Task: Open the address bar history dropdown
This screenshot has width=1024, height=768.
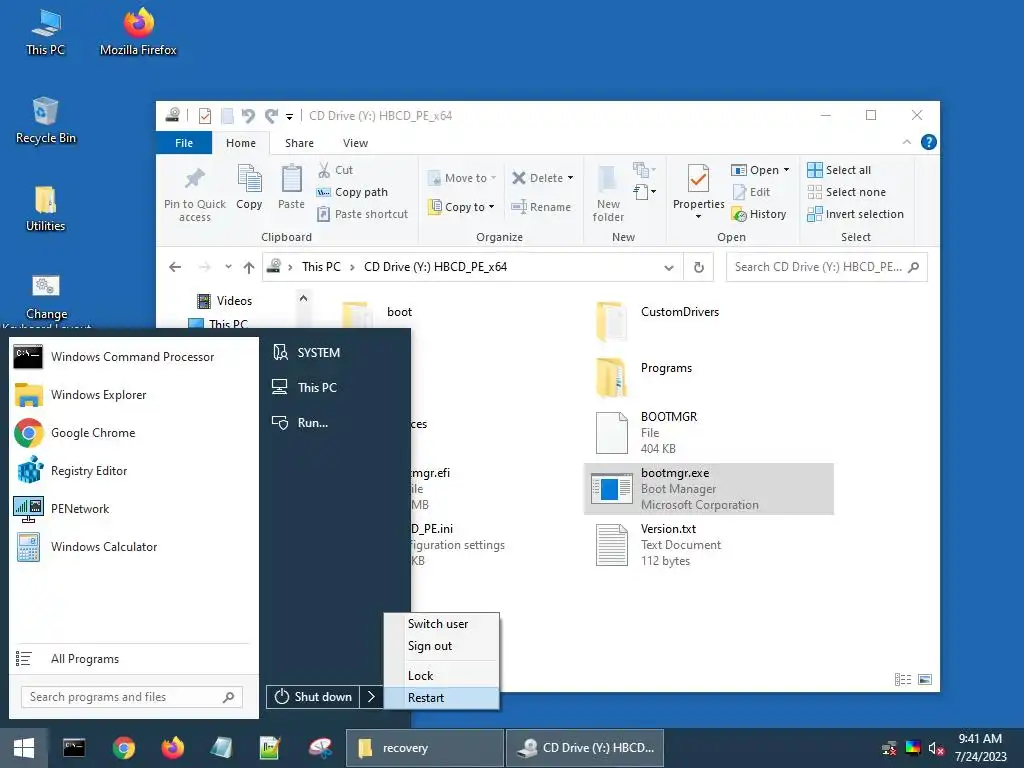Action: click(669, 268)
